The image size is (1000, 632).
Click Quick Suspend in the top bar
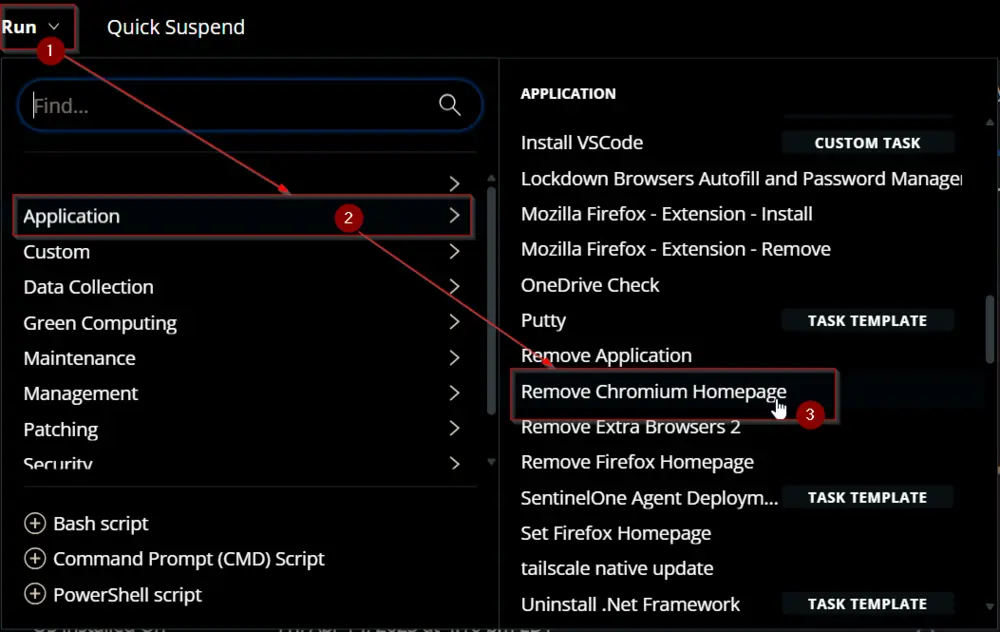point(176,27)
